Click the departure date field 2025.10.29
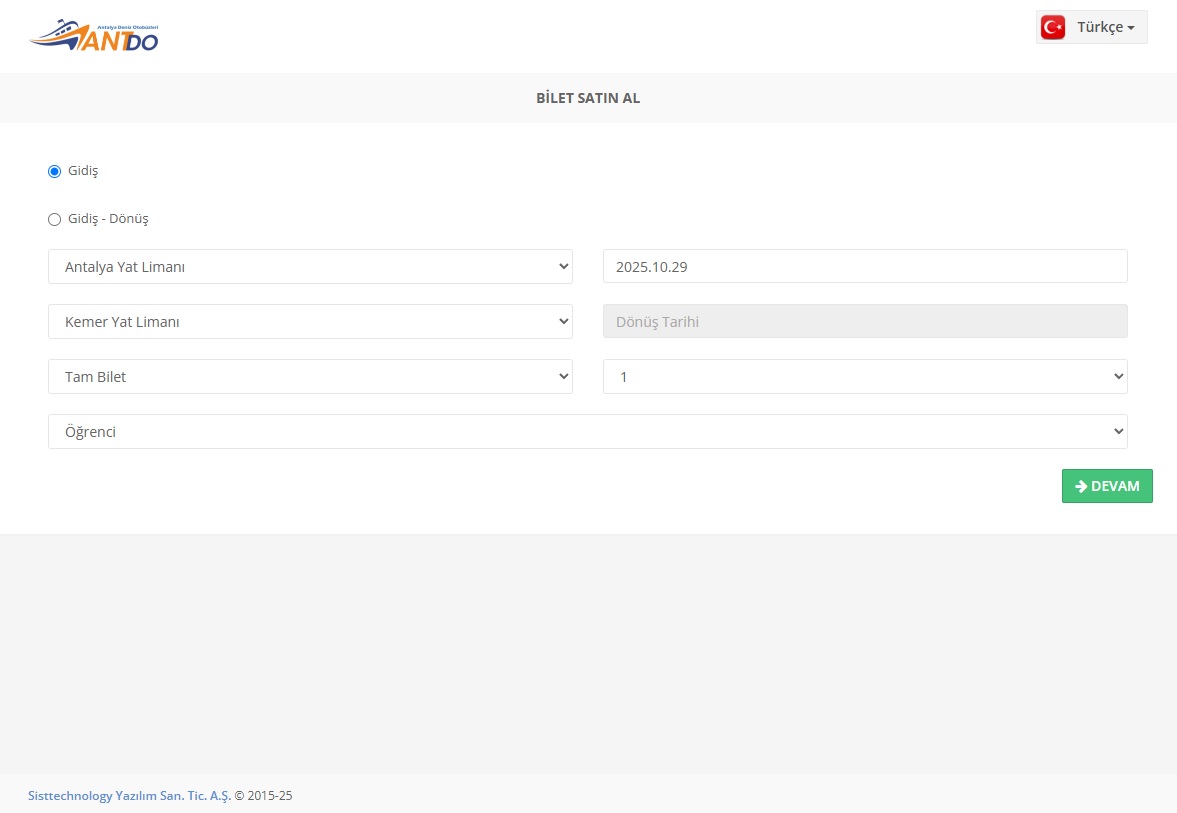Image resolution: width=1177 pixels, height=813 pixels. tap(865, 267)
